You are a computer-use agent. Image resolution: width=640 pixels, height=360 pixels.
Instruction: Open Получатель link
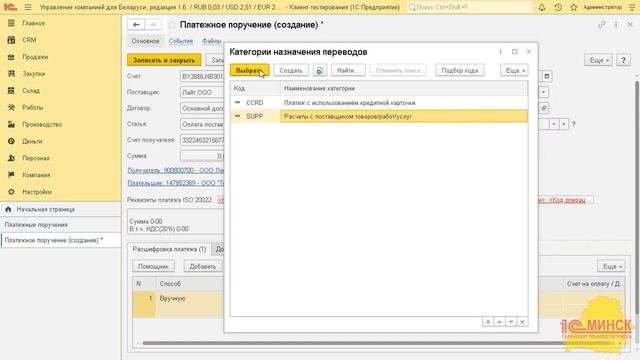pyautogui.click(x=176, y=170)
